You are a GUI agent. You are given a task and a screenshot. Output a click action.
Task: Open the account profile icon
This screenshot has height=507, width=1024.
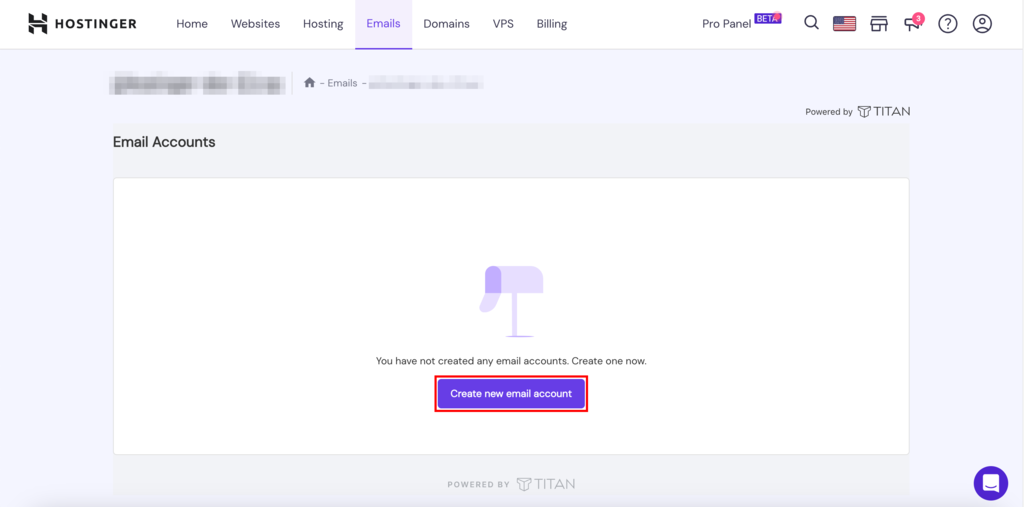coord(982,23)
